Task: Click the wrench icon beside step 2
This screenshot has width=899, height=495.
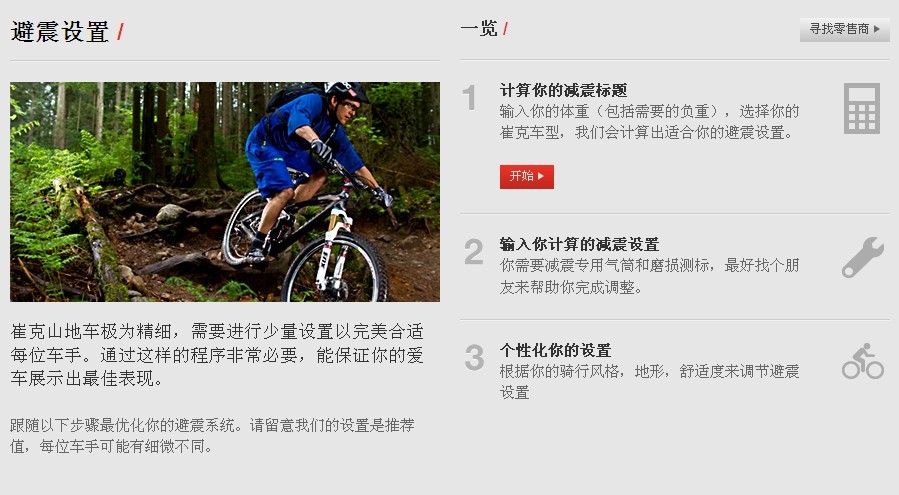Action: tap(863, 257)
